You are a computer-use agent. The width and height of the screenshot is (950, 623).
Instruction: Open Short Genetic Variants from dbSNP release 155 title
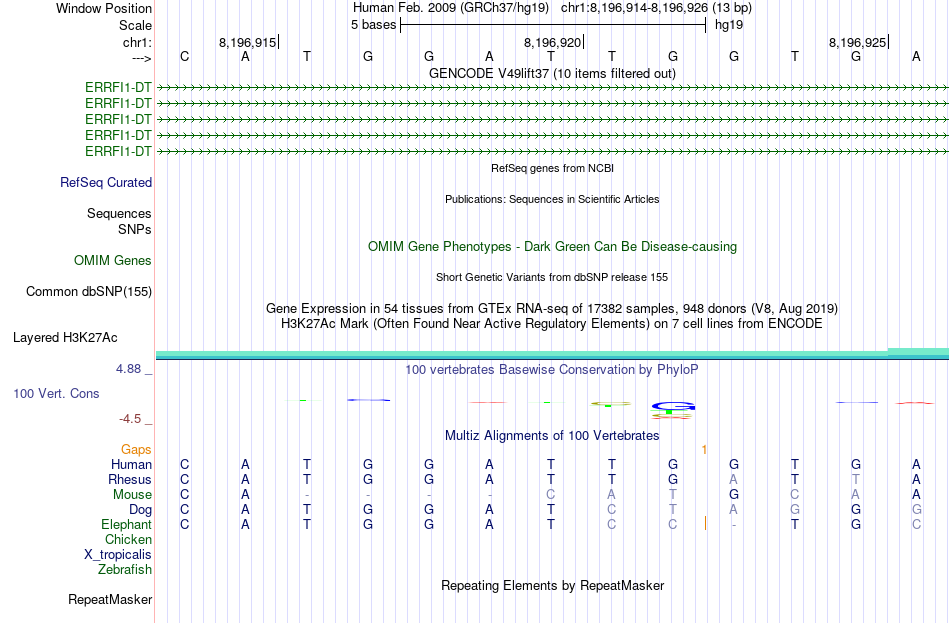coord(552,277)
